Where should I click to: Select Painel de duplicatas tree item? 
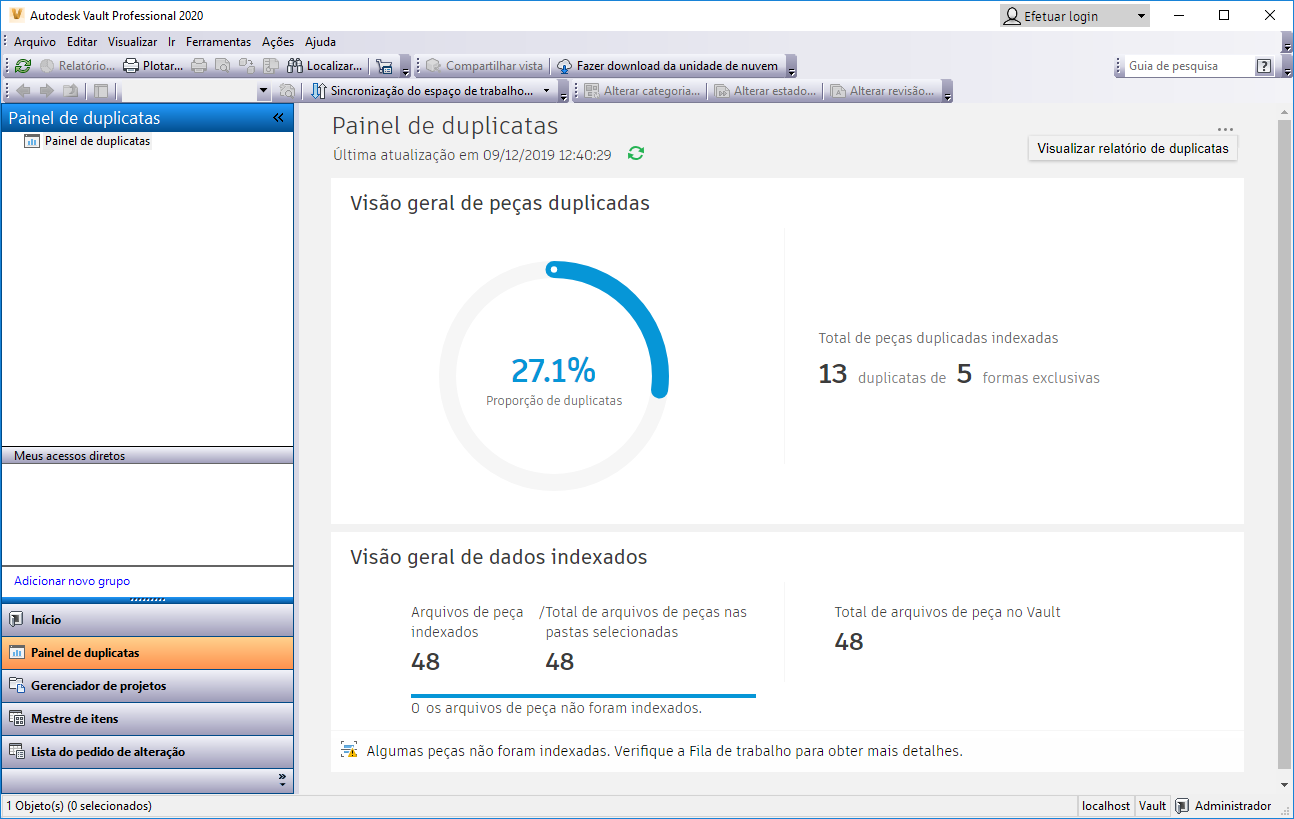click(x=97, y=141)
